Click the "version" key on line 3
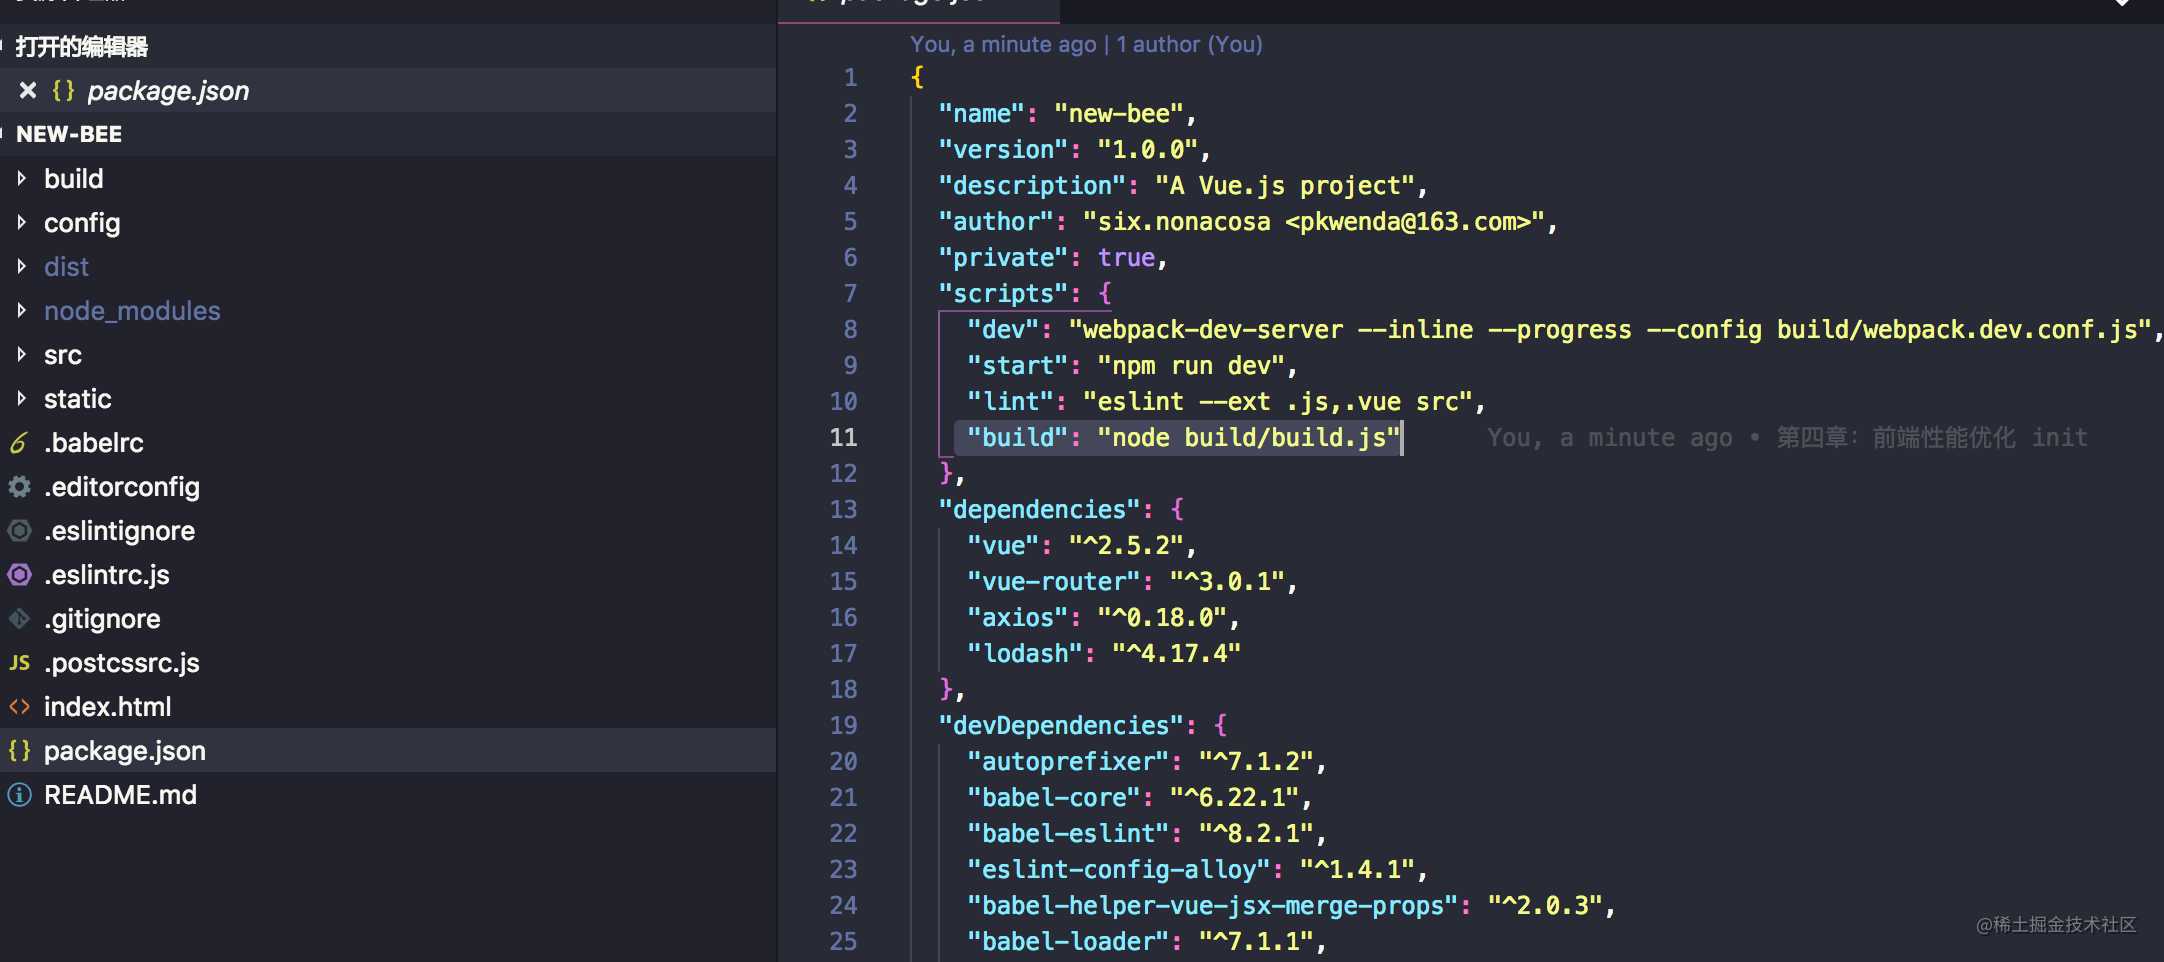2164x962 pixels. point(1003,149)
